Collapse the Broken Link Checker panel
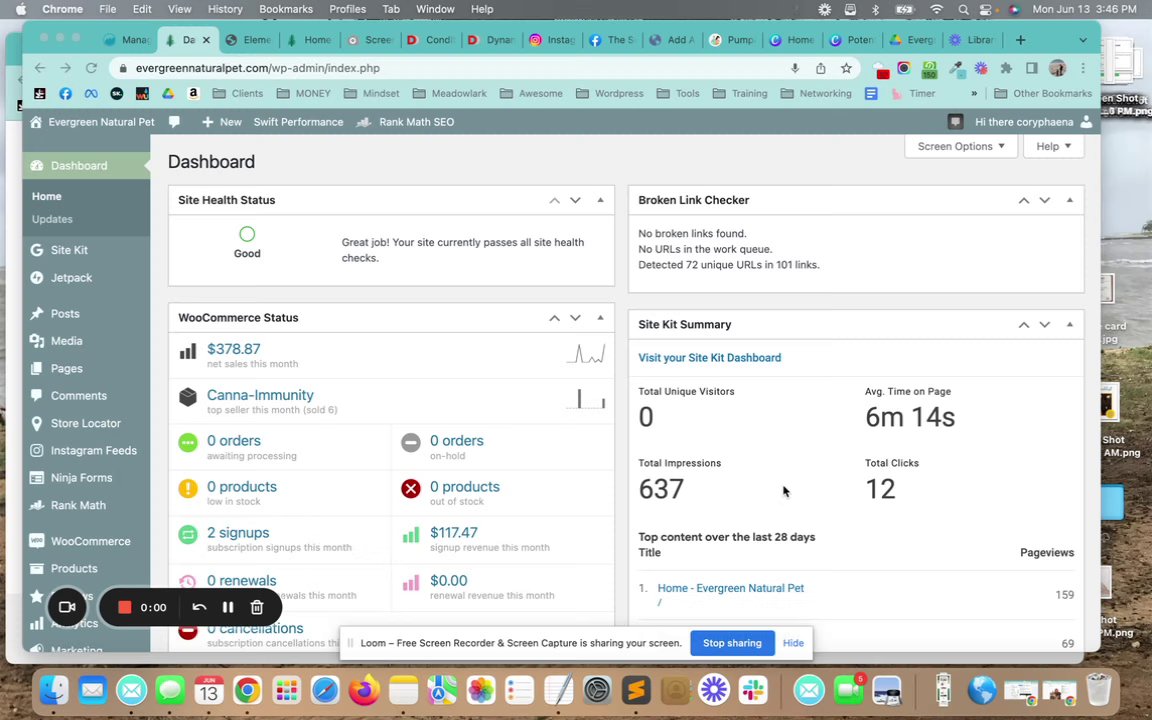 click(x=1070, y=200)
